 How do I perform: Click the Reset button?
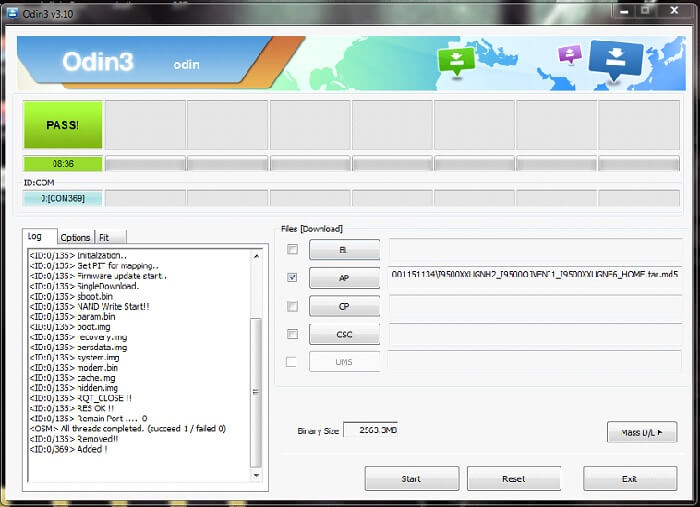coord(514,478)
